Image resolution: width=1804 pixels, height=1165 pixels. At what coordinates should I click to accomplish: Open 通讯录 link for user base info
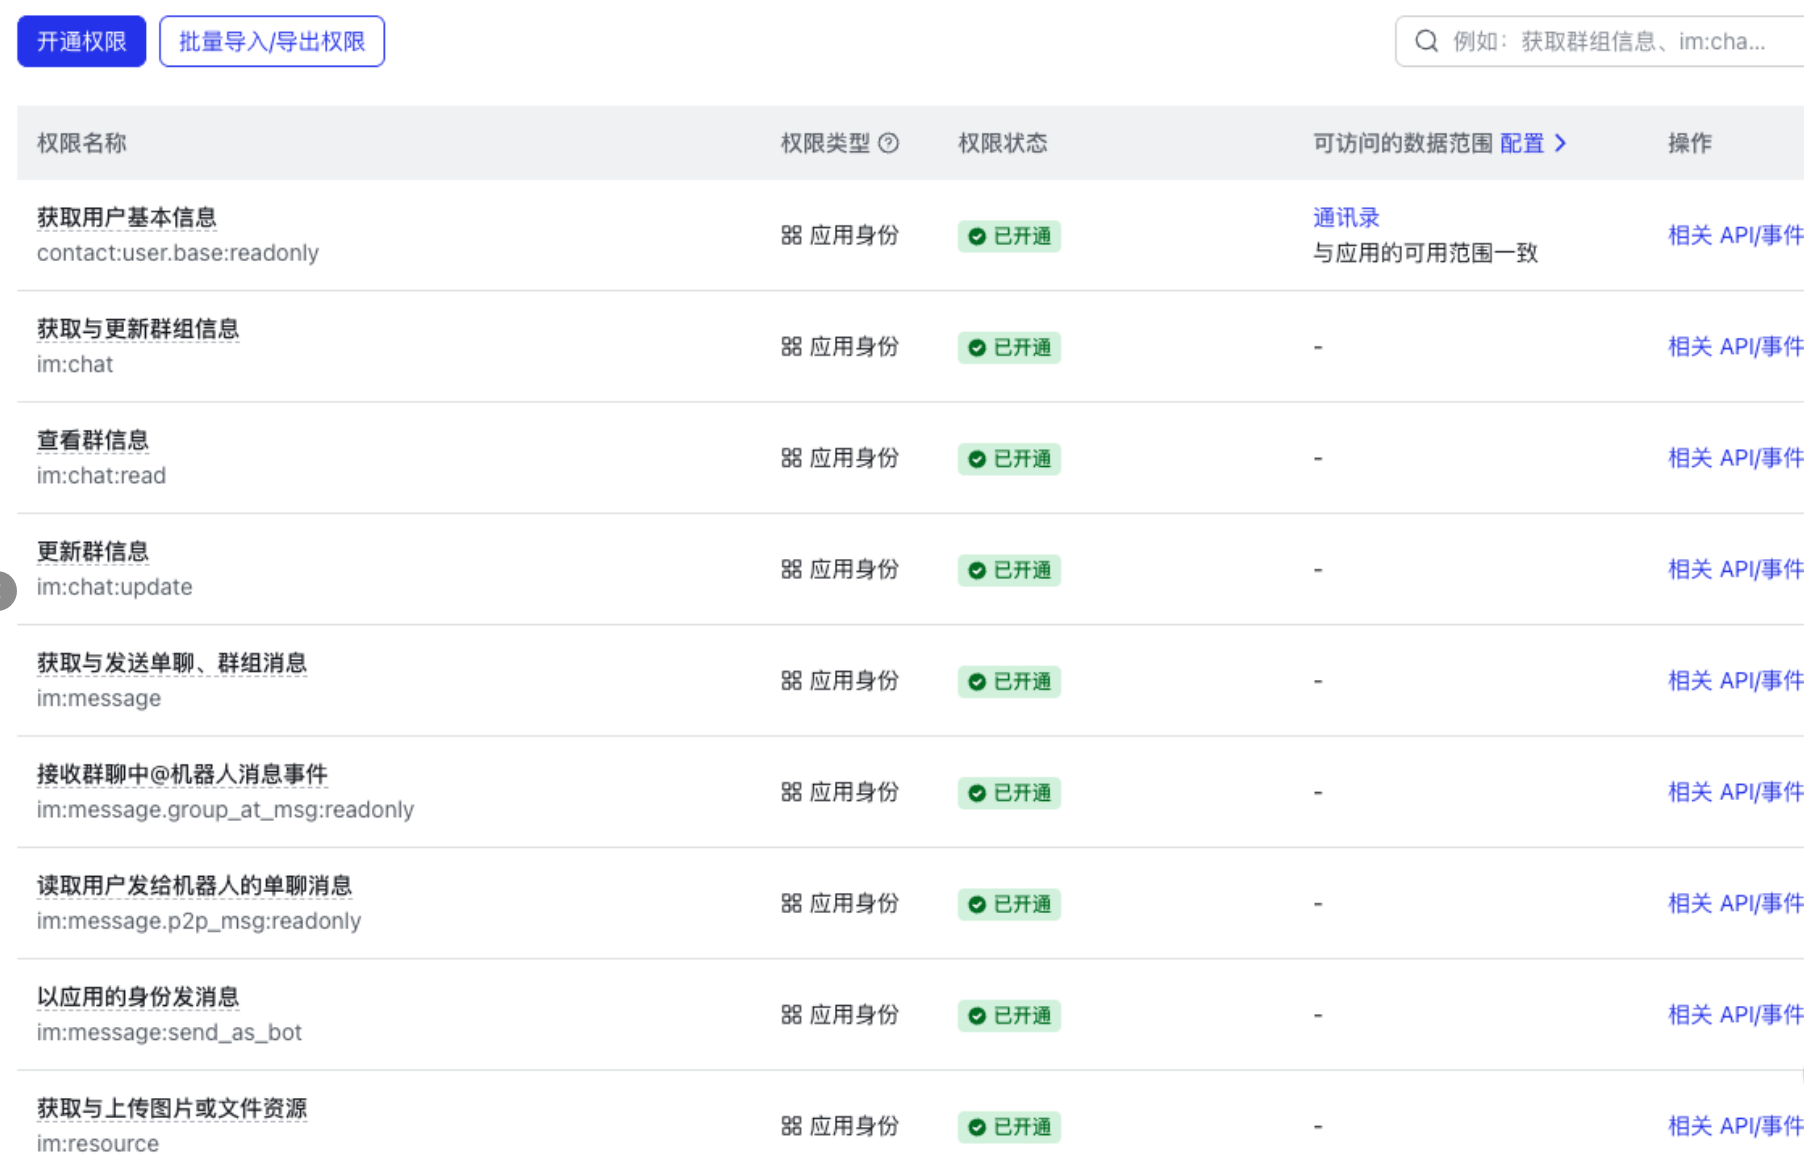tap(1345, 218)
